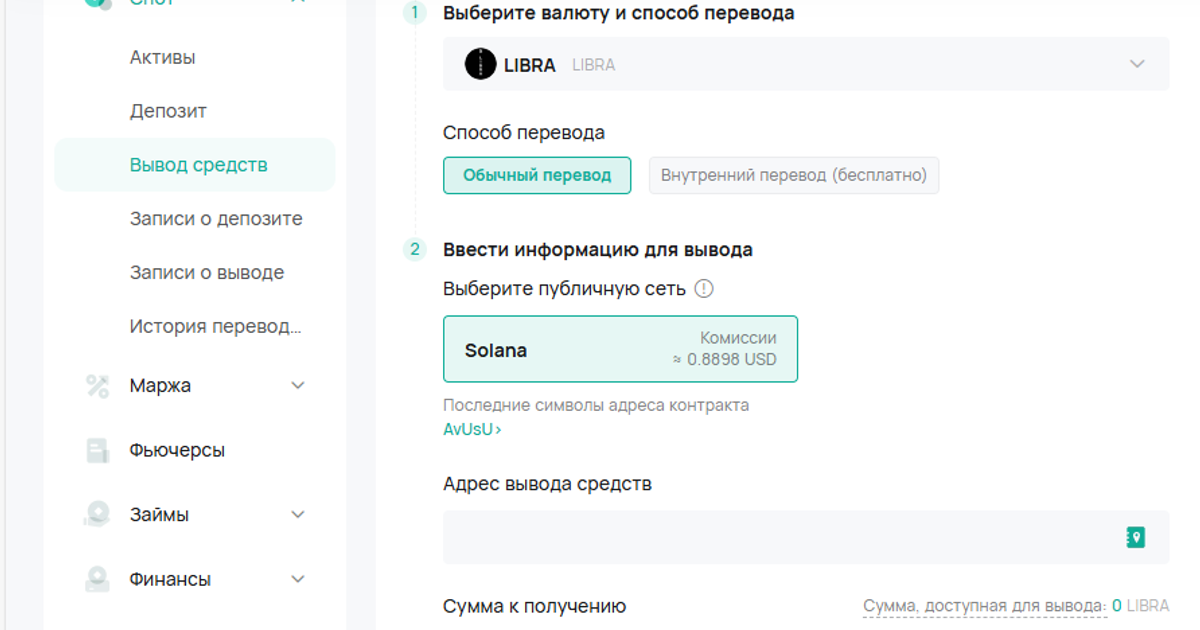The image size is (1200, 630).
Task: Open the address book icon in address field
Action: click(1135, 538)
